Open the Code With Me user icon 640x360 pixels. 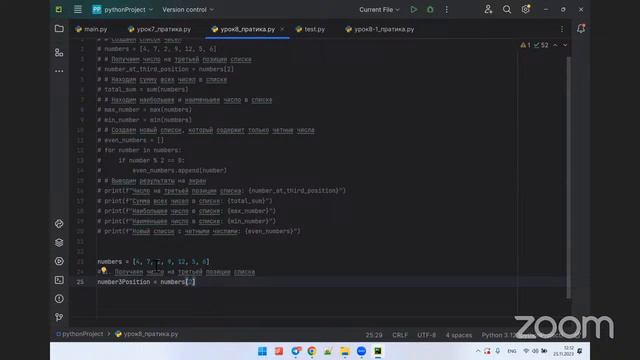point(488,9)
